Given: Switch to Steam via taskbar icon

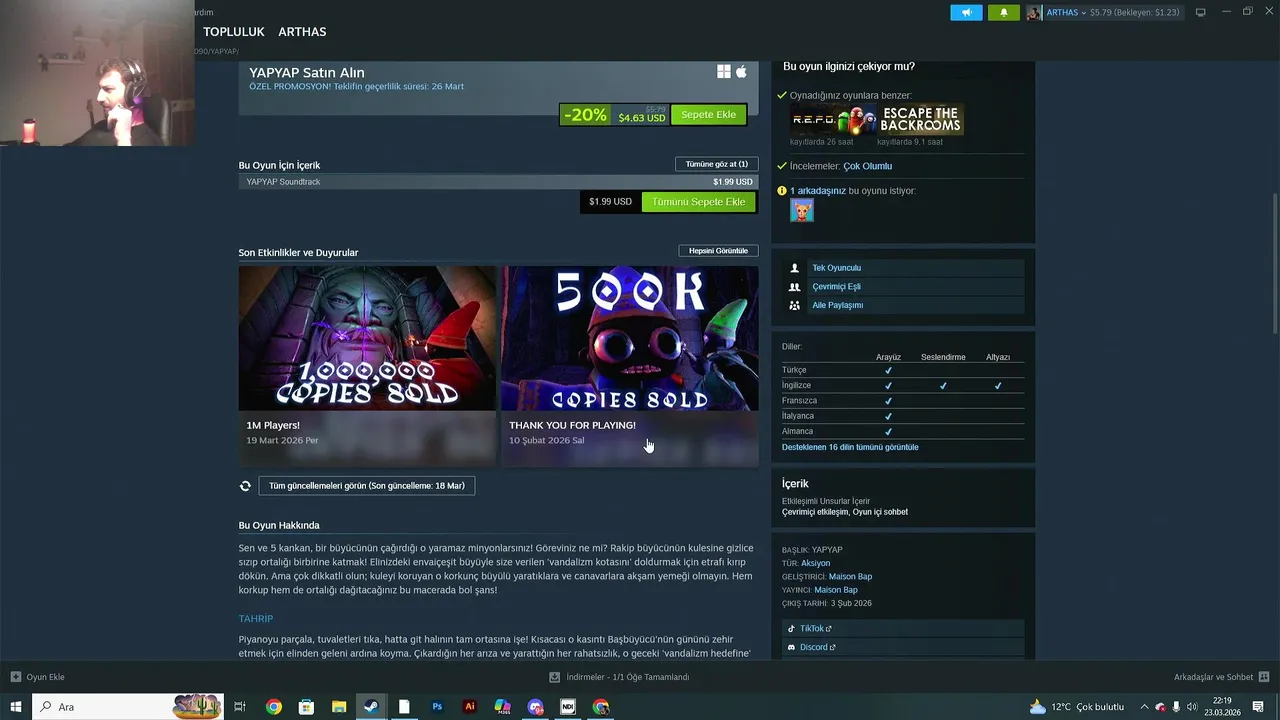Looking at the screenshot, I should tap(371, 707).
